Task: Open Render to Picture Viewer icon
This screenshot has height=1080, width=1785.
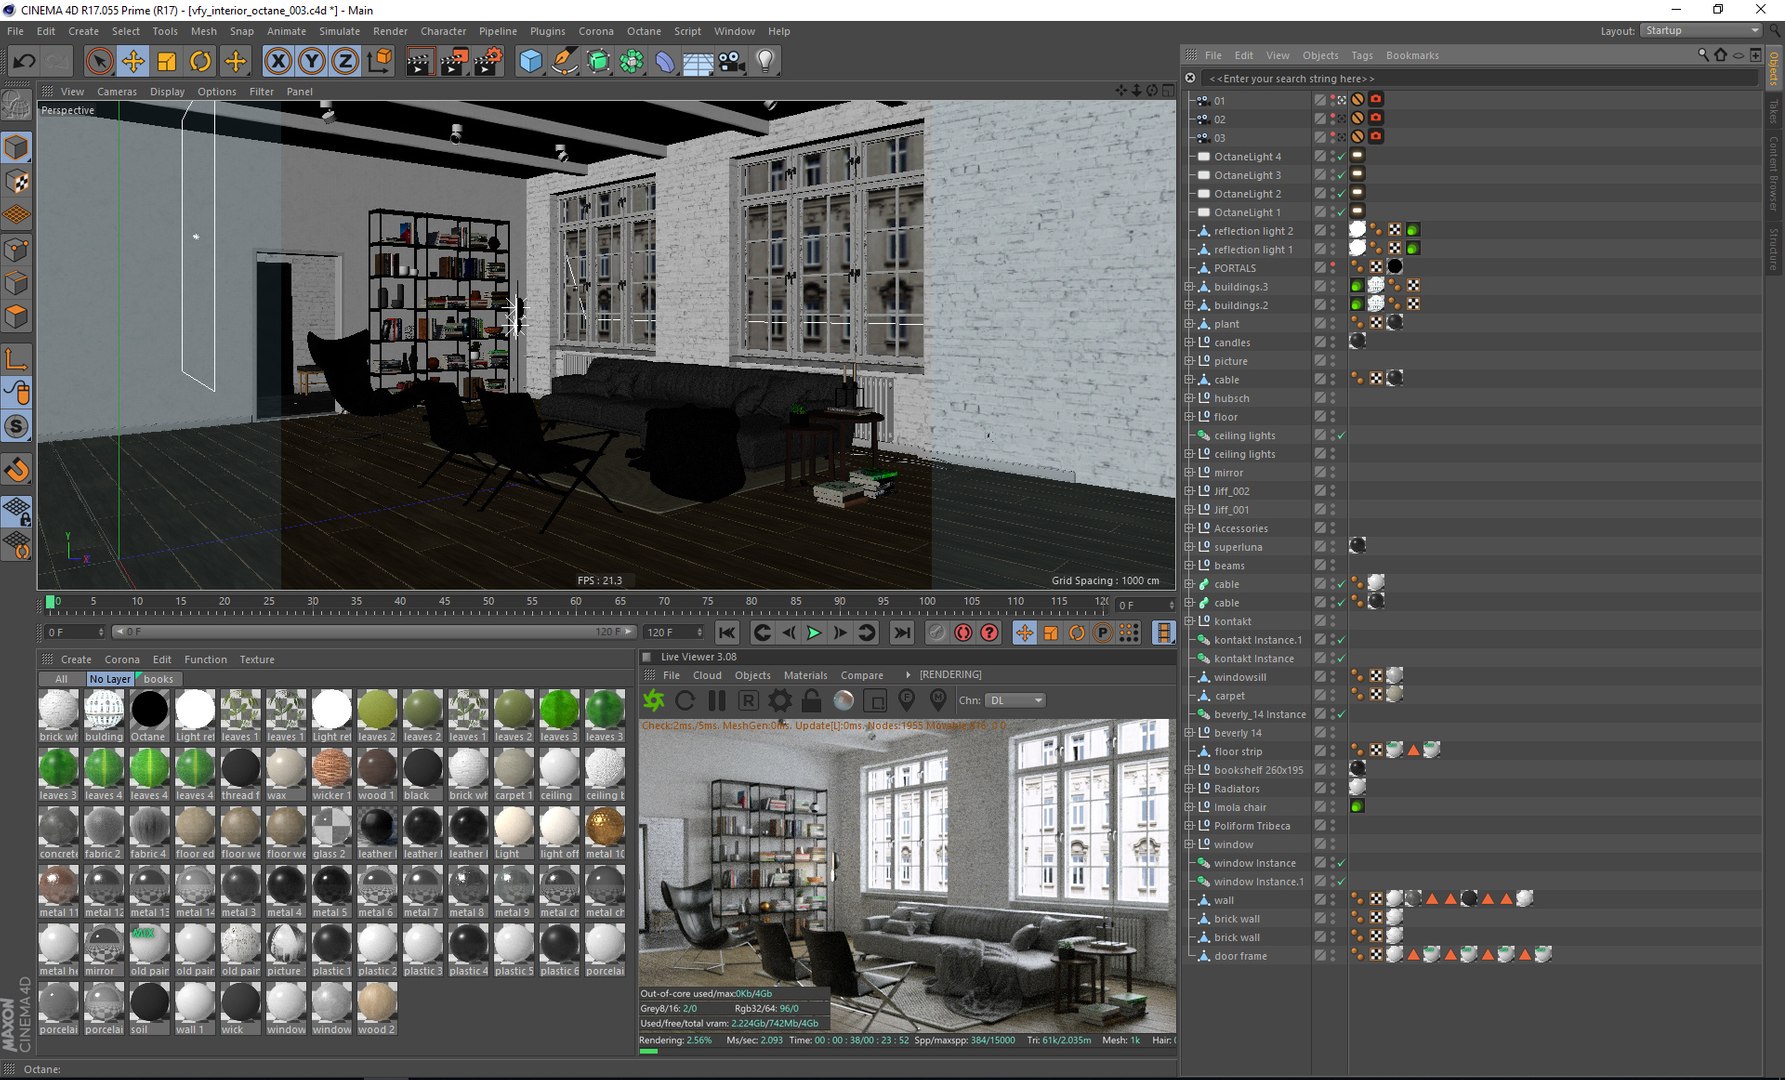Action: [454, 62]
